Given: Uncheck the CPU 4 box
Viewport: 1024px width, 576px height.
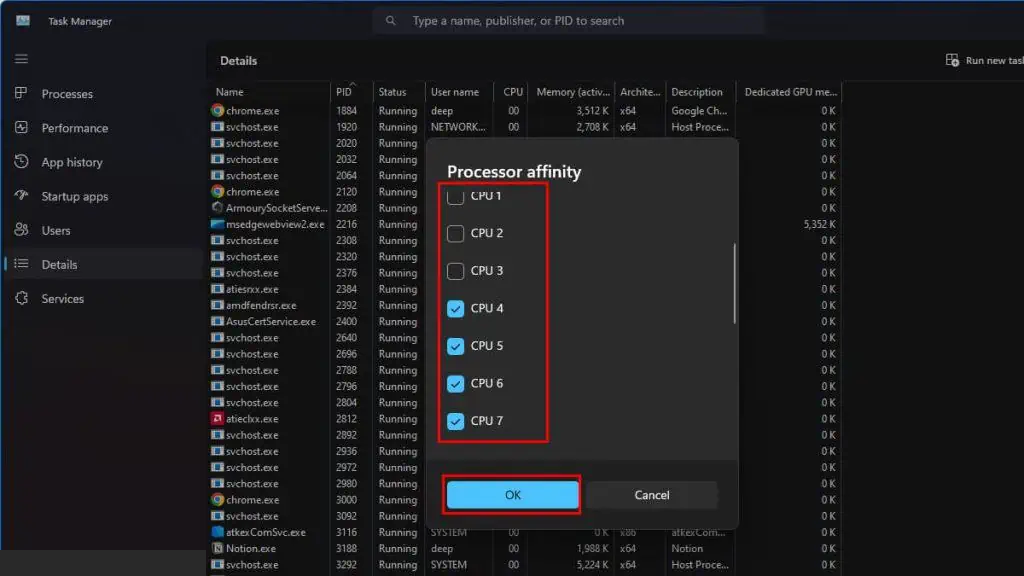Looking at the screenshot, I should click(x=455, y=308).
